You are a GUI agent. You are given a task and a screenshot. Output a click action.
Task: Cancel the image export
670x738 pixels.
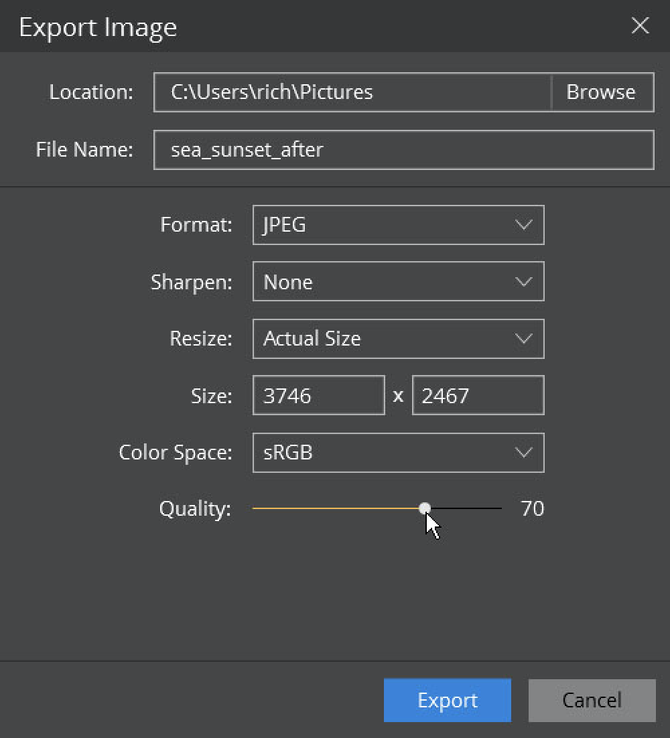click(x=592, y=700)
